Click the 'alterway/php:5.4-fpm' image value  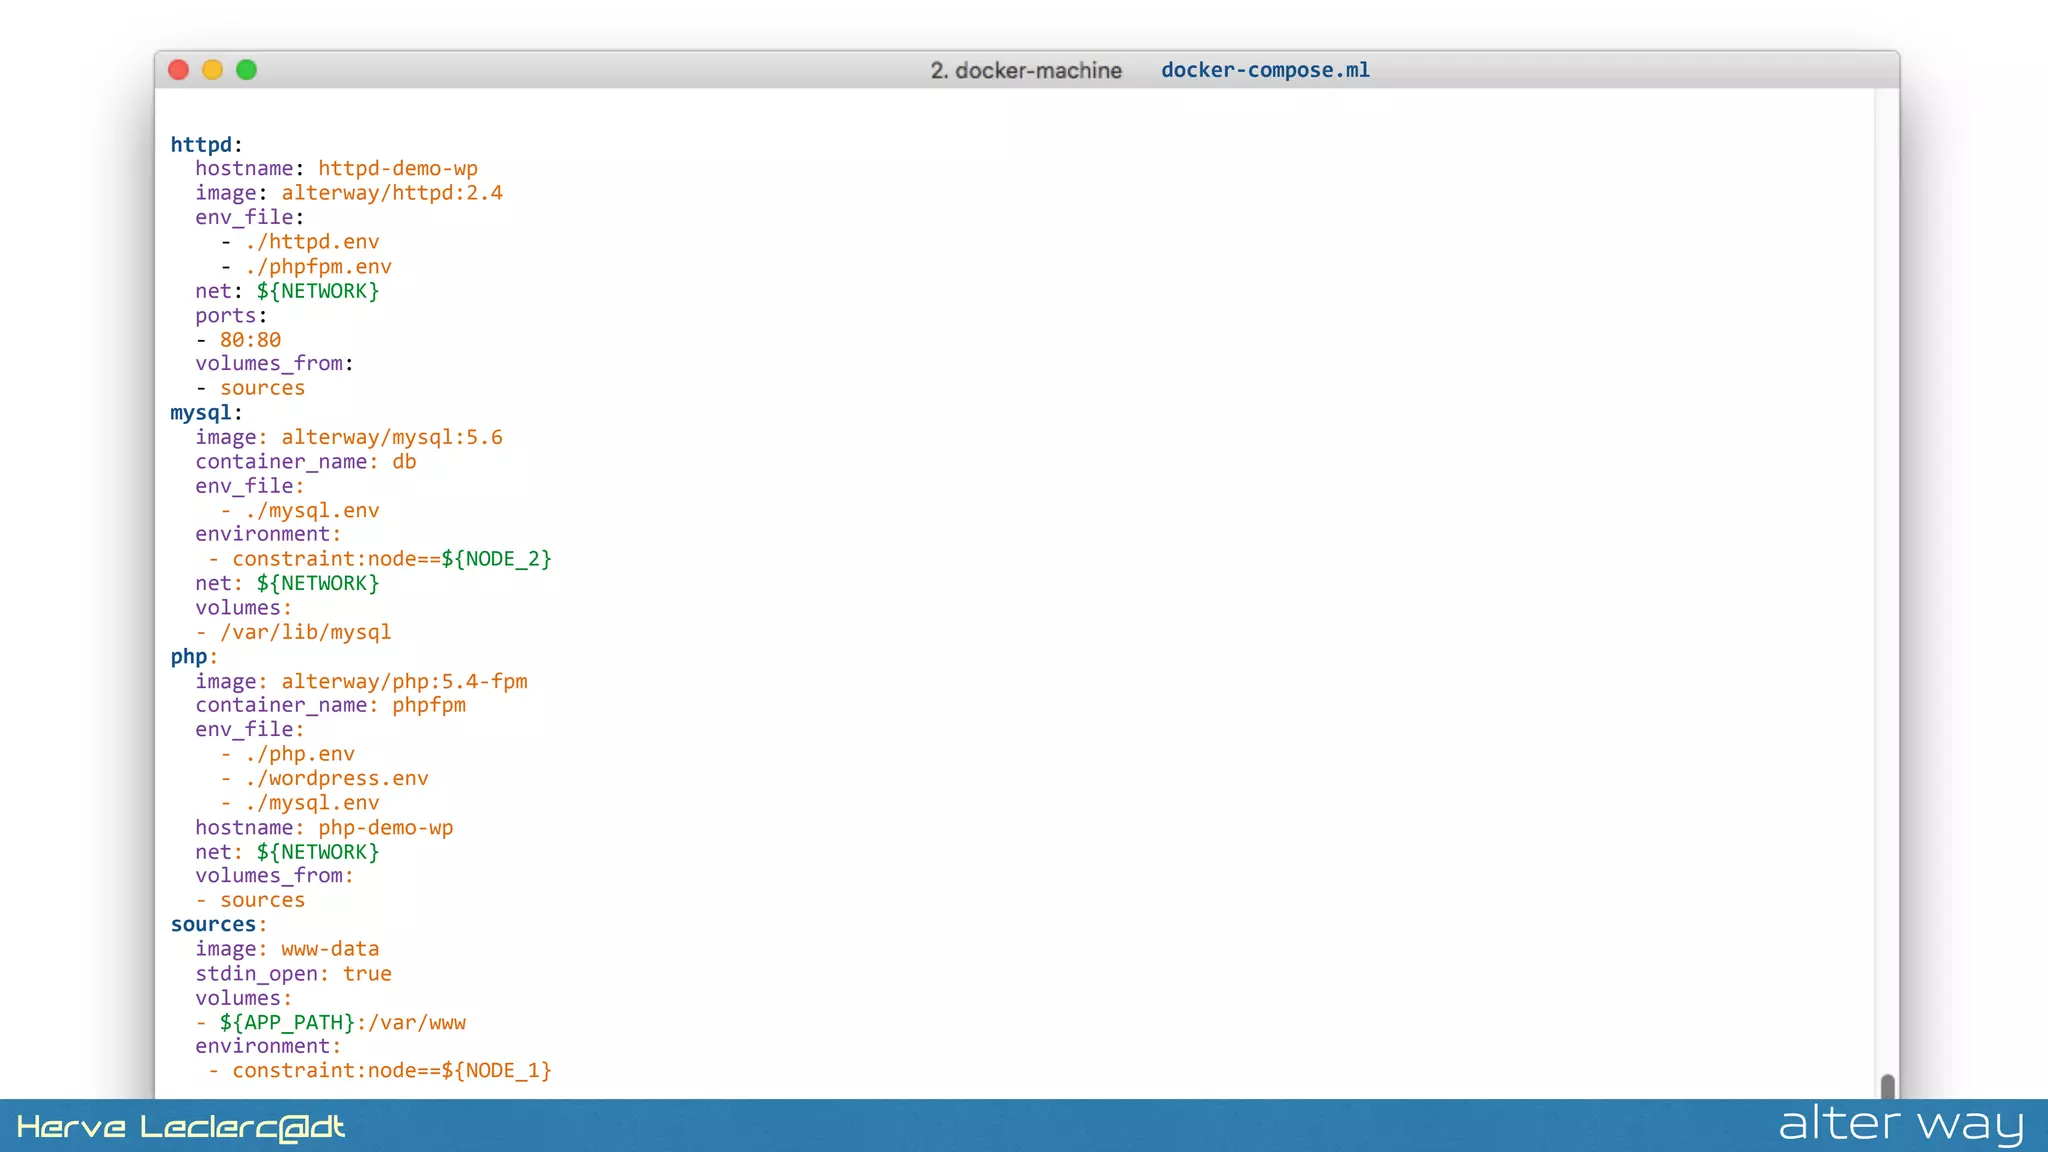point(404,681)
